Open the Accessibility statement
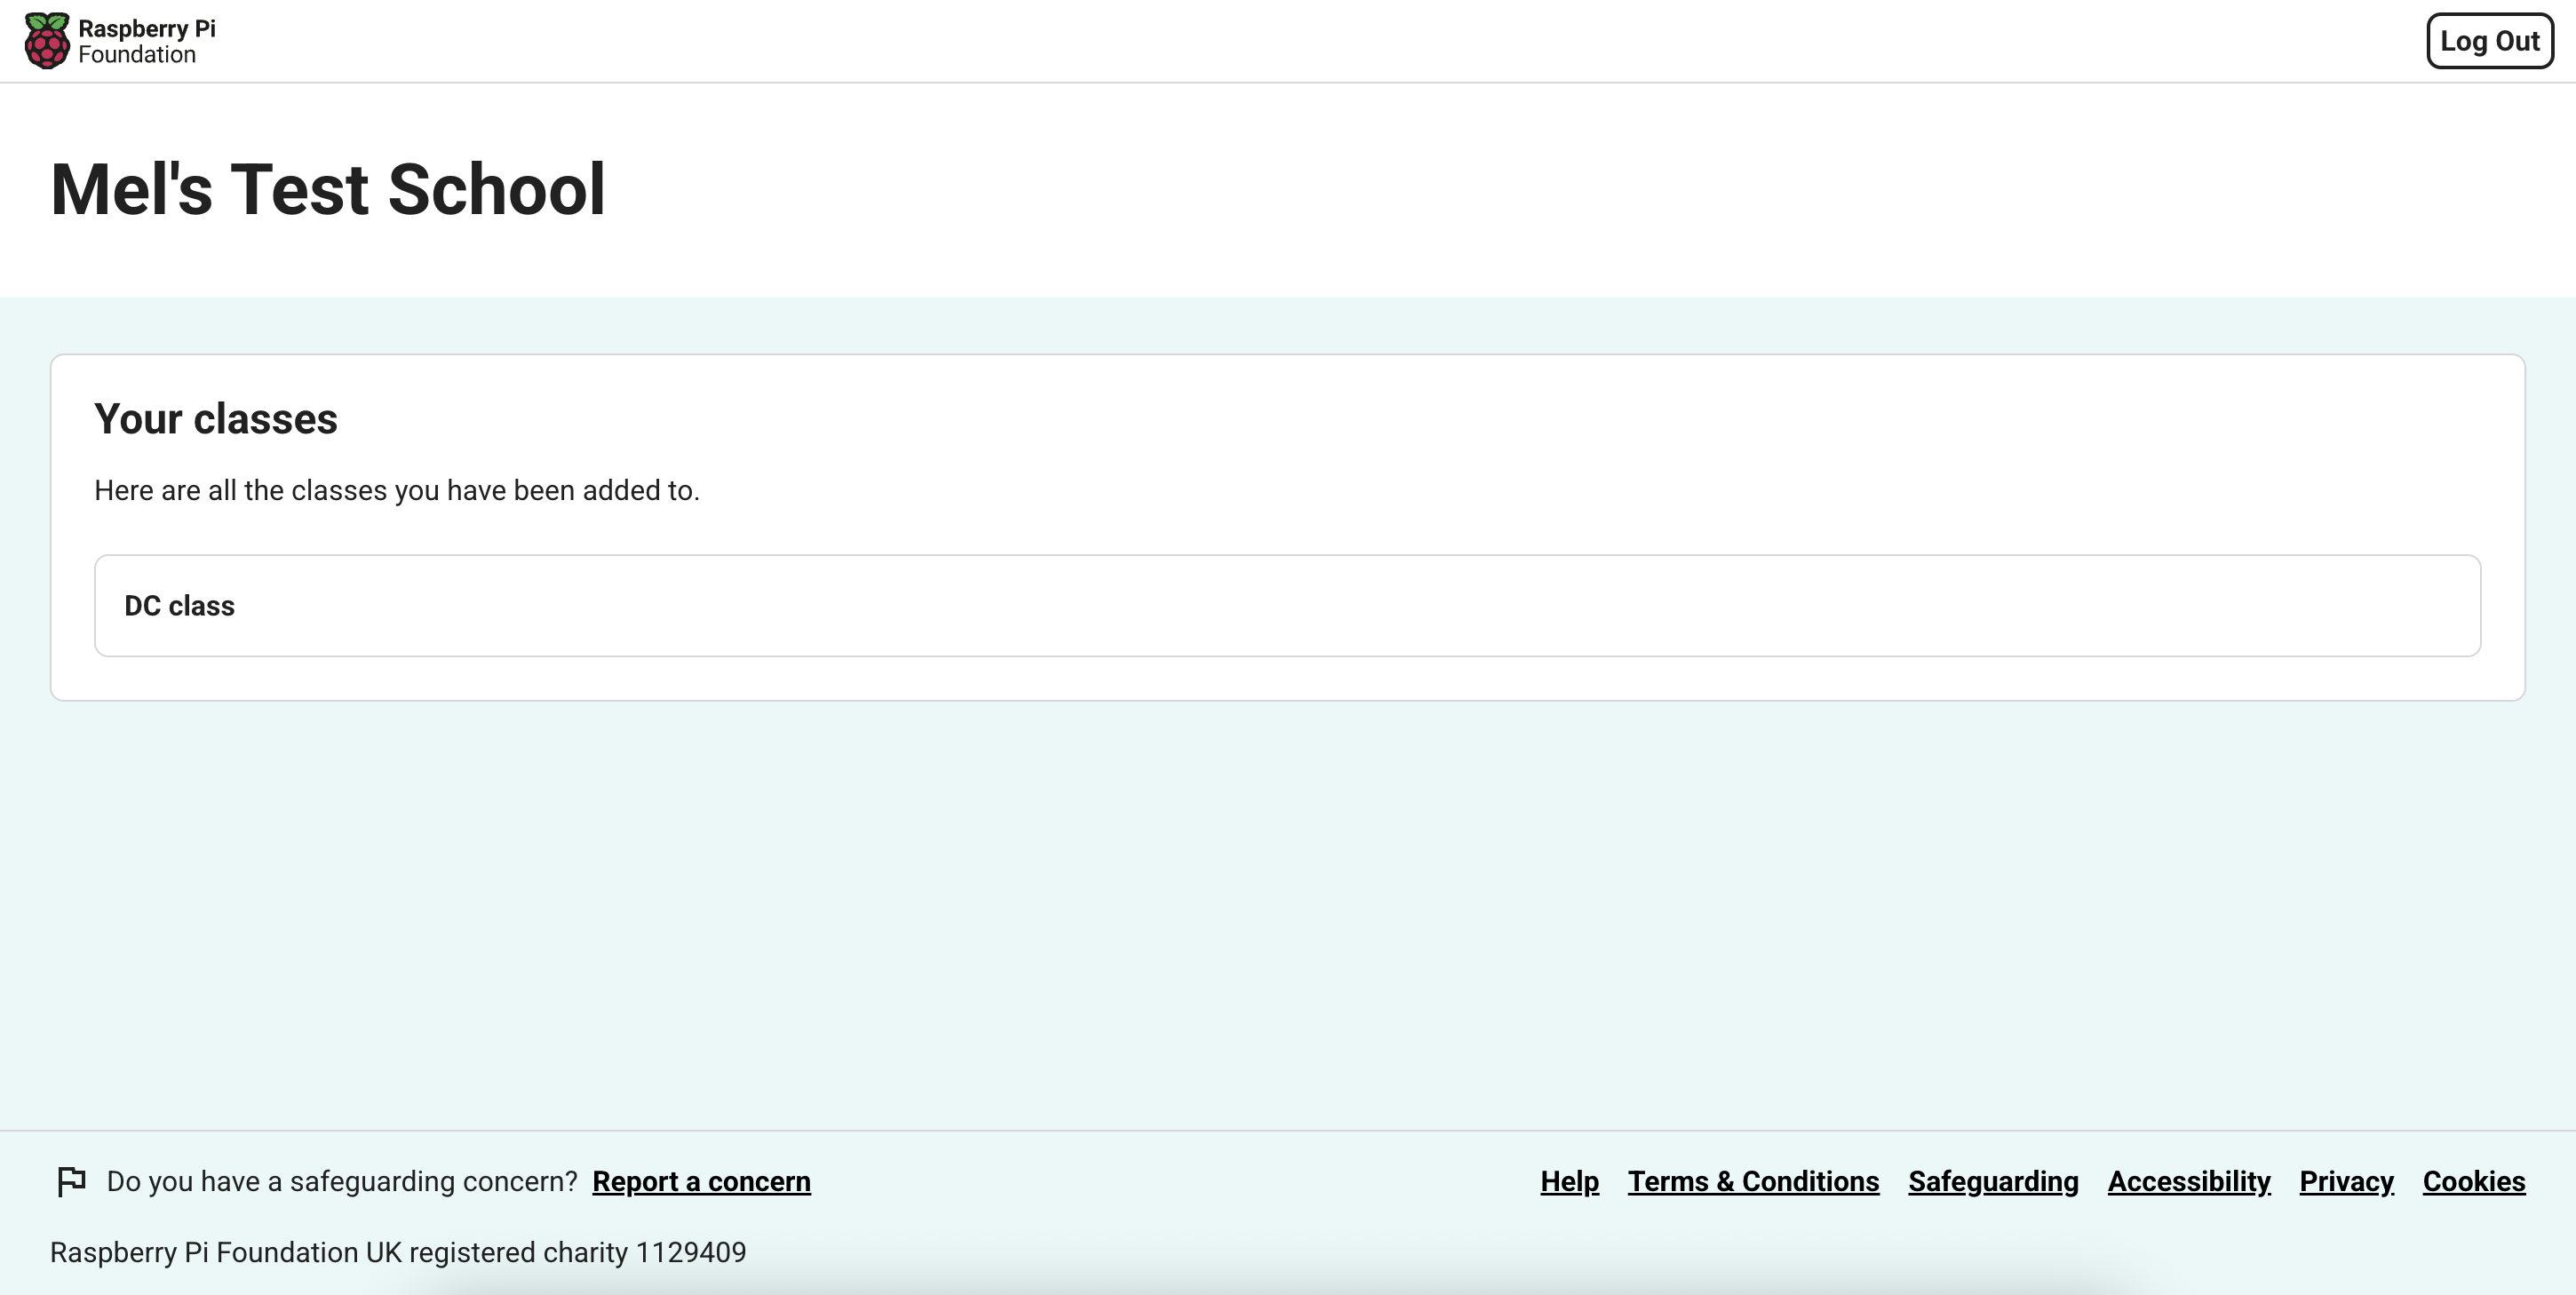 pyautogui.click(x=2189, y=1181)
